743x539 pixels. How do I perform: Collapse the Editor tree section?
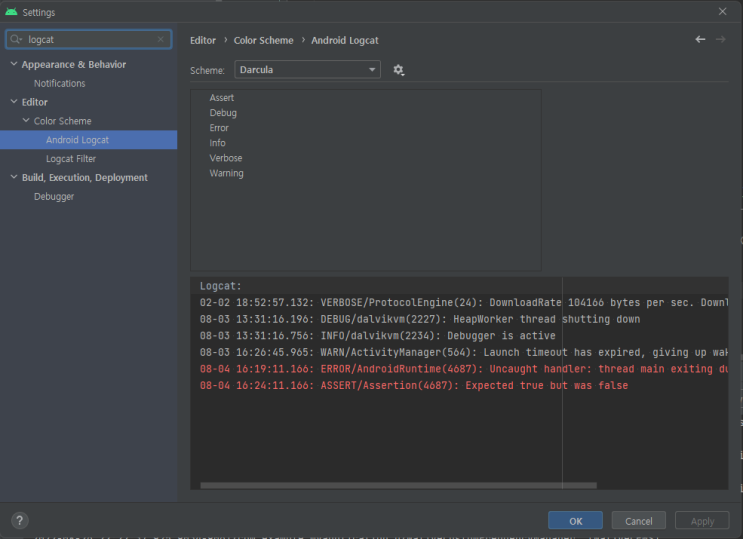(x=14, y=101)
